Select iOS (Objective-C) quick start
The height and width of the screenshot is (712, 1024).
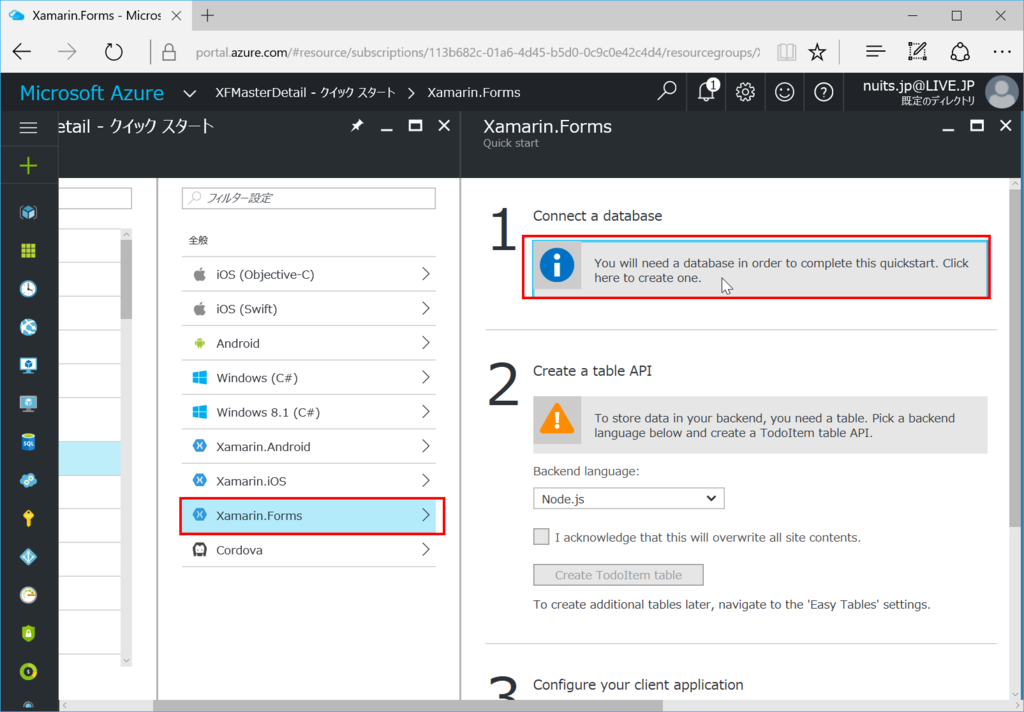click(308, 274)
